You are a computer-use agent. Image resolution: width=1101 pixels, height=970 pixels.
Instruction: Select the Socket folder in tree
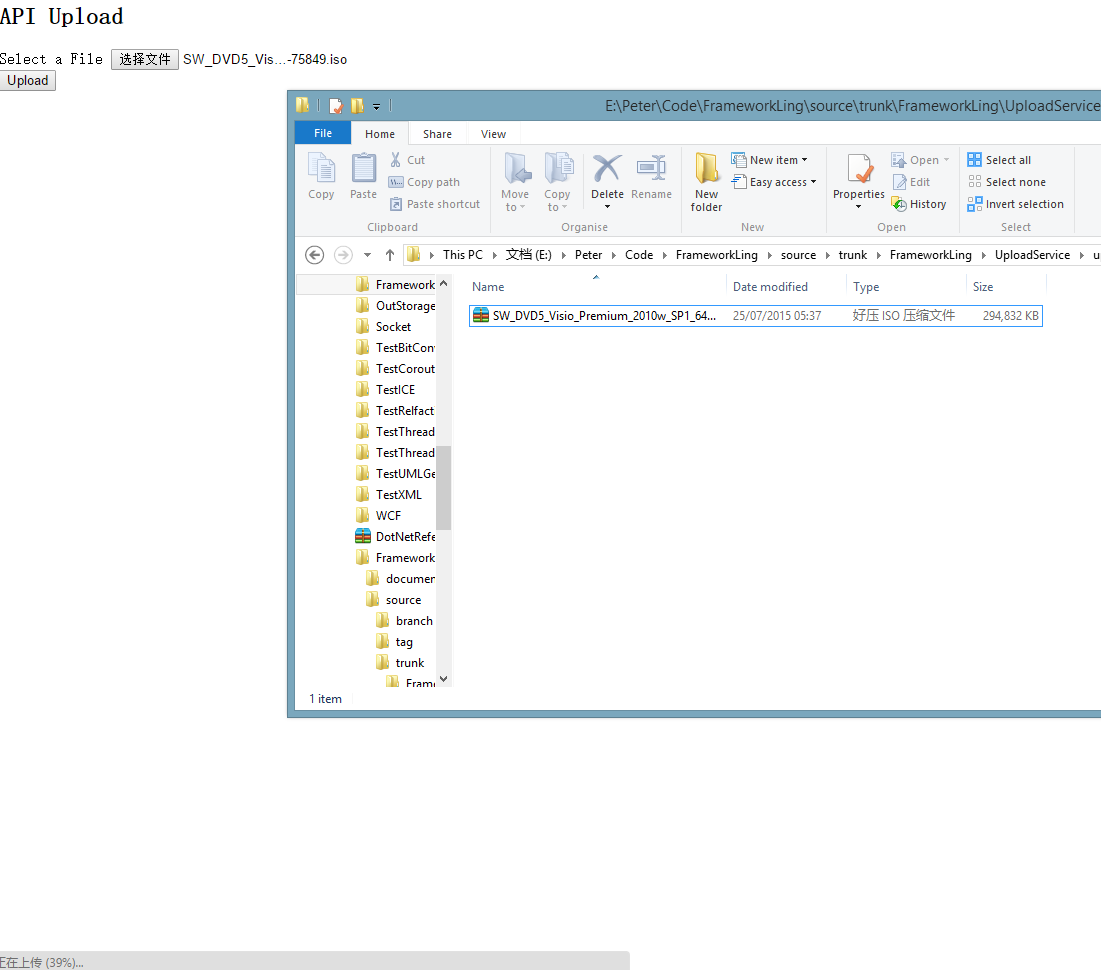383,327
